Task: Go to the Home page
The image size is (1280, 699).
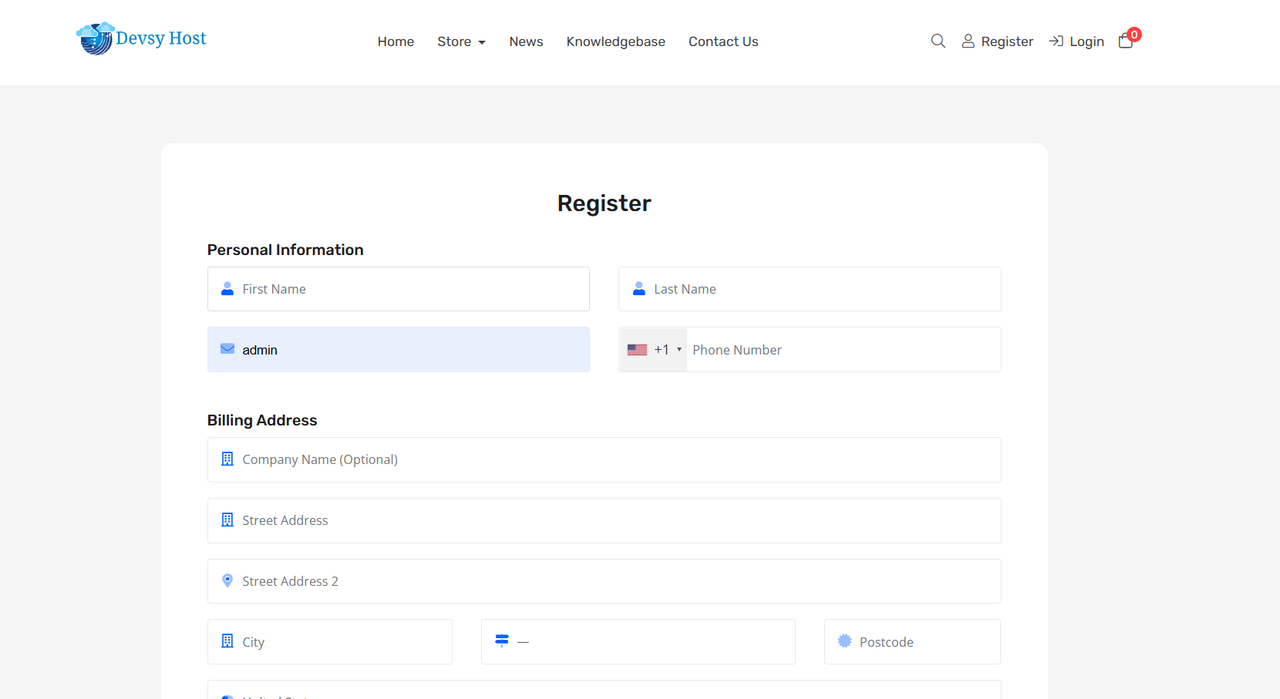Action: (x=396, y=41)
